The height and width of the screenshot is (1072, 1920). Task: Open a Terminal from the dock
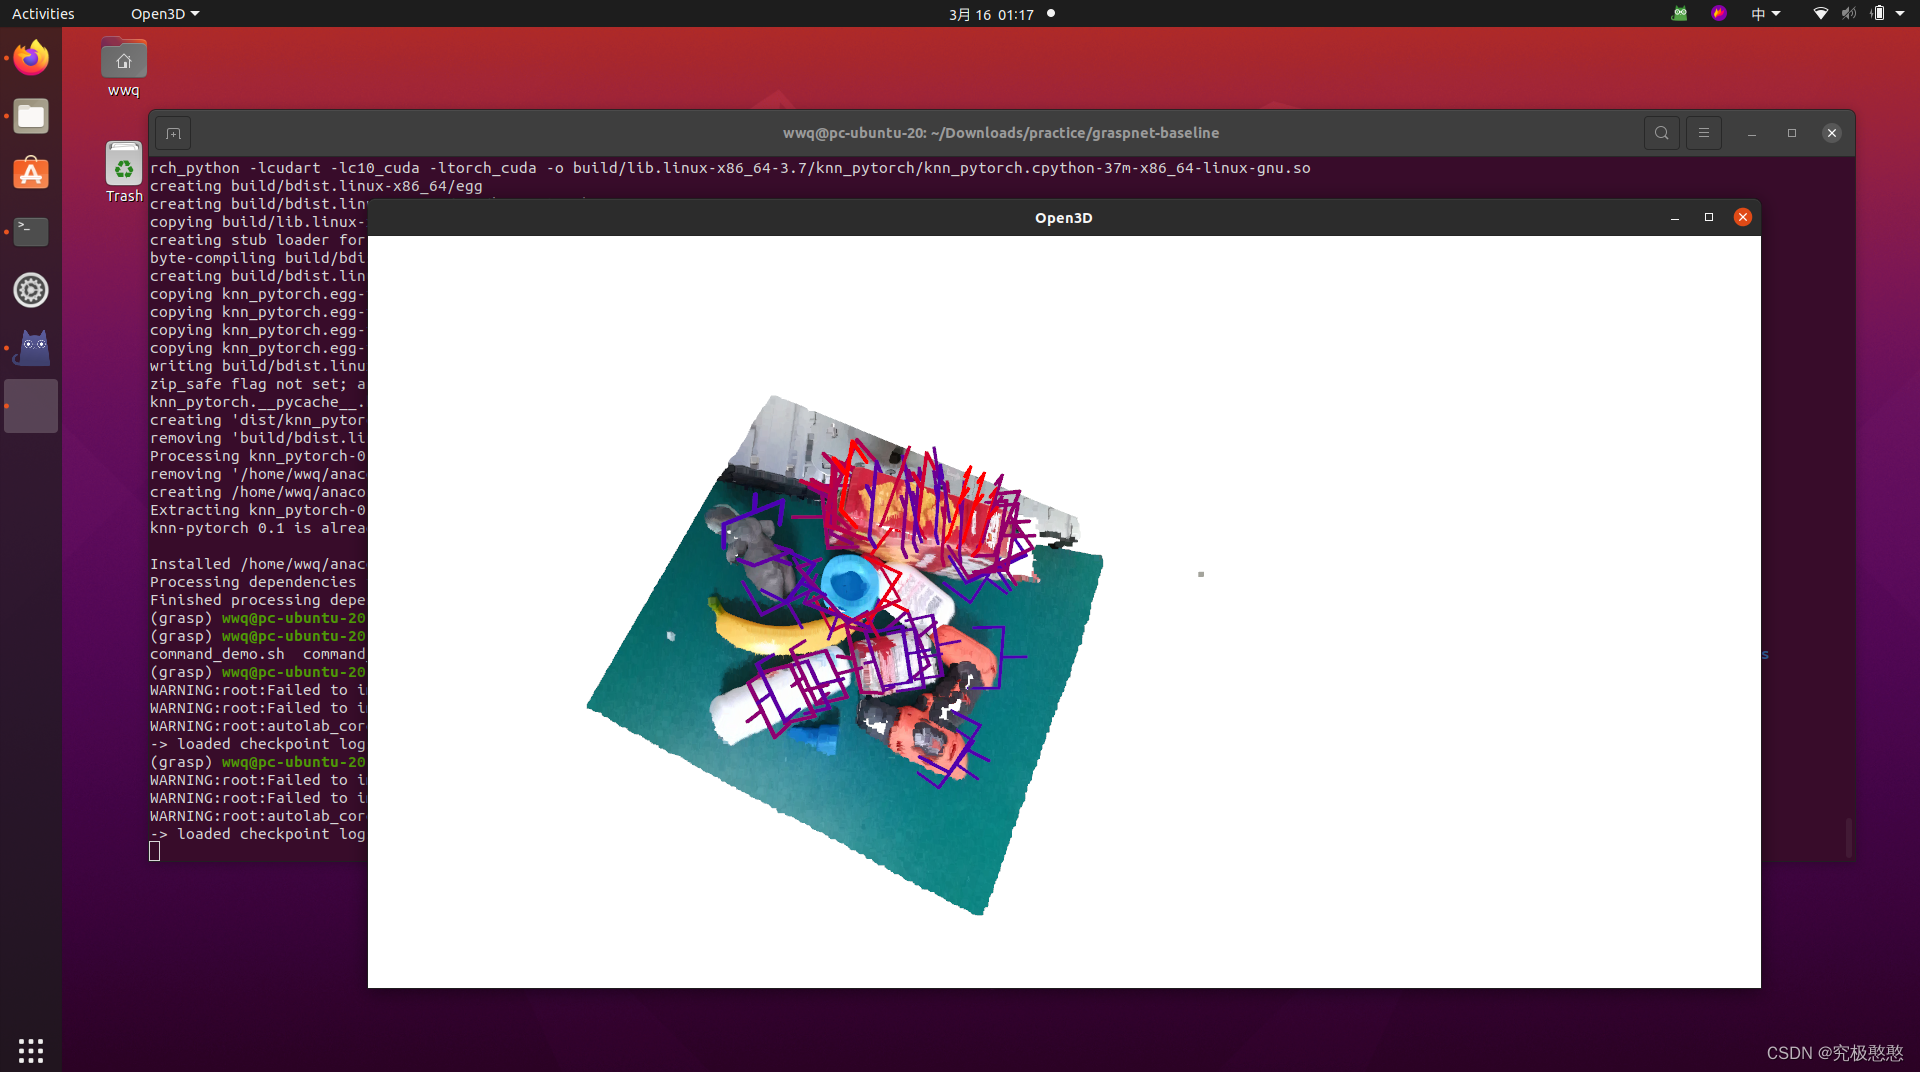pyautogui.click(x=30, y=231)
